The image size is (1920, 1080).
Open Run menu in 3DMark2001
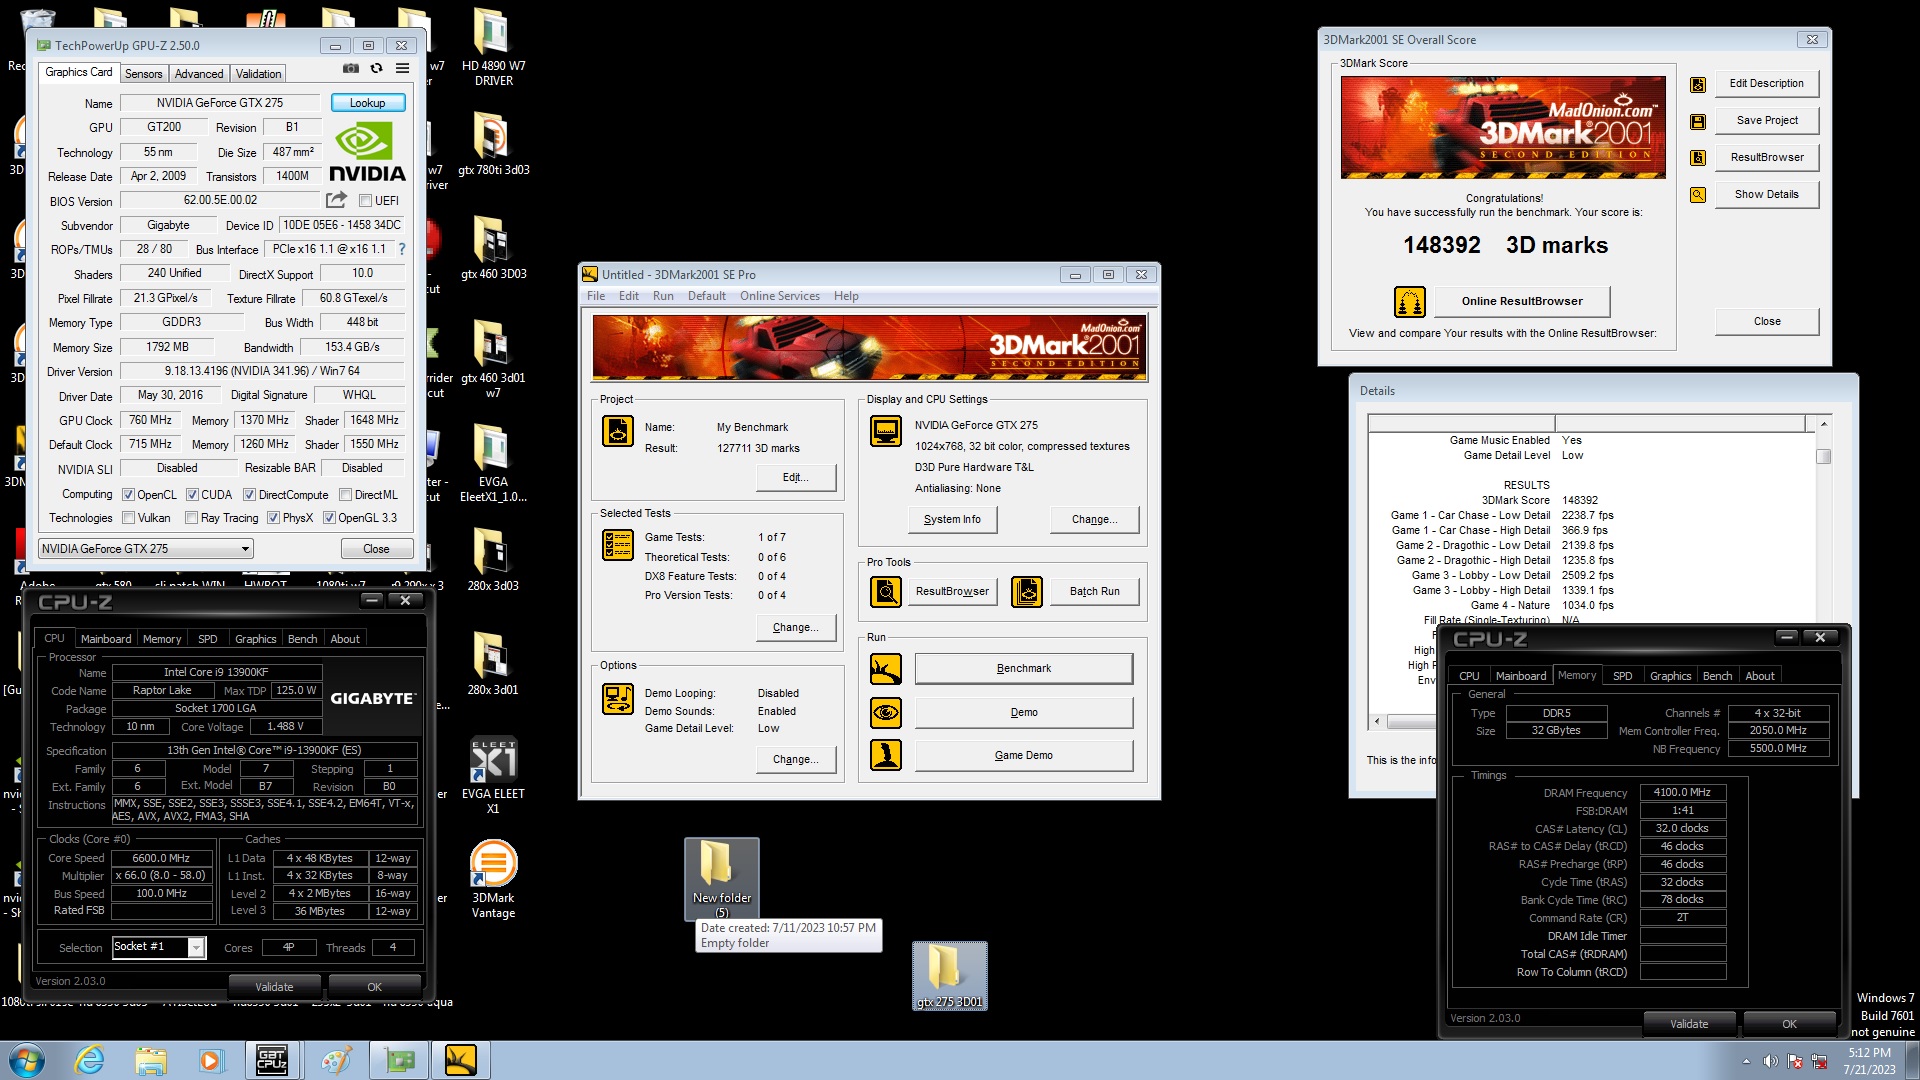coord(663,296)
